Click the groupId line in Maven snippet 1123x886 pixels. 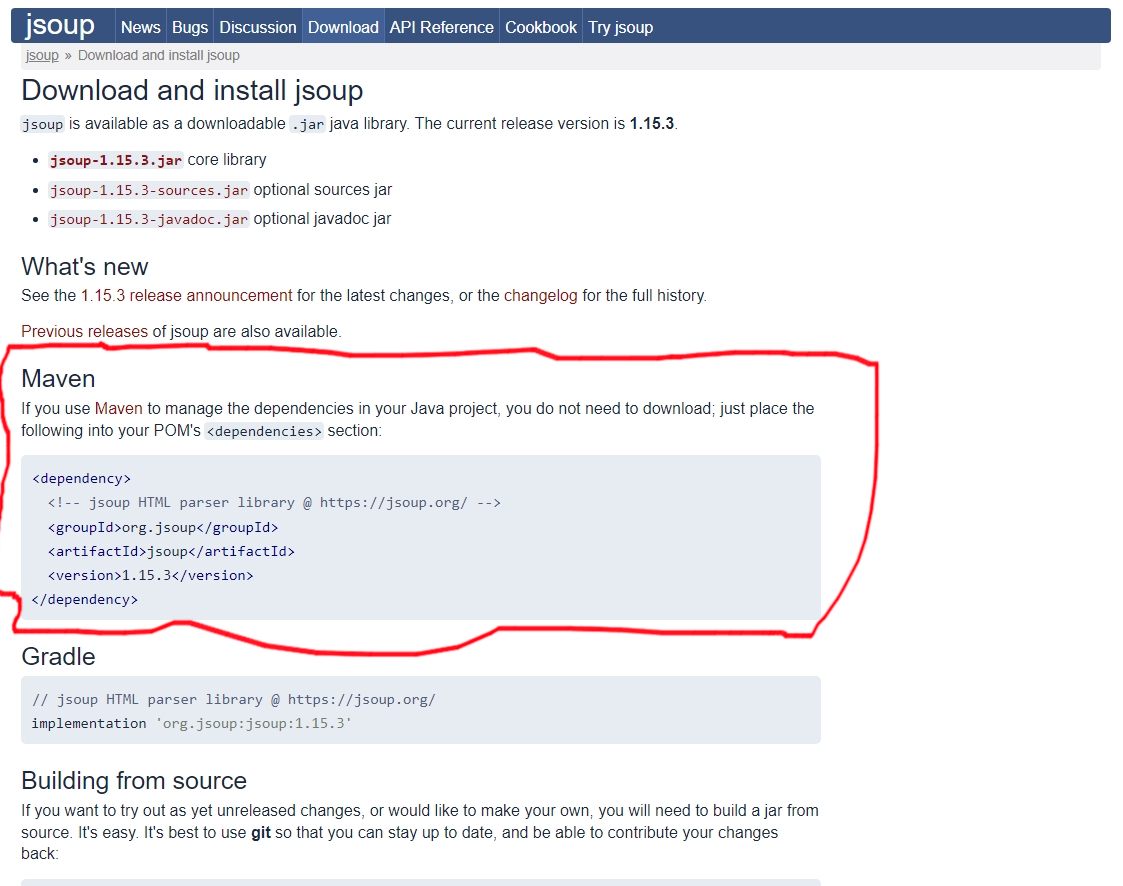(x=163, y=527)
